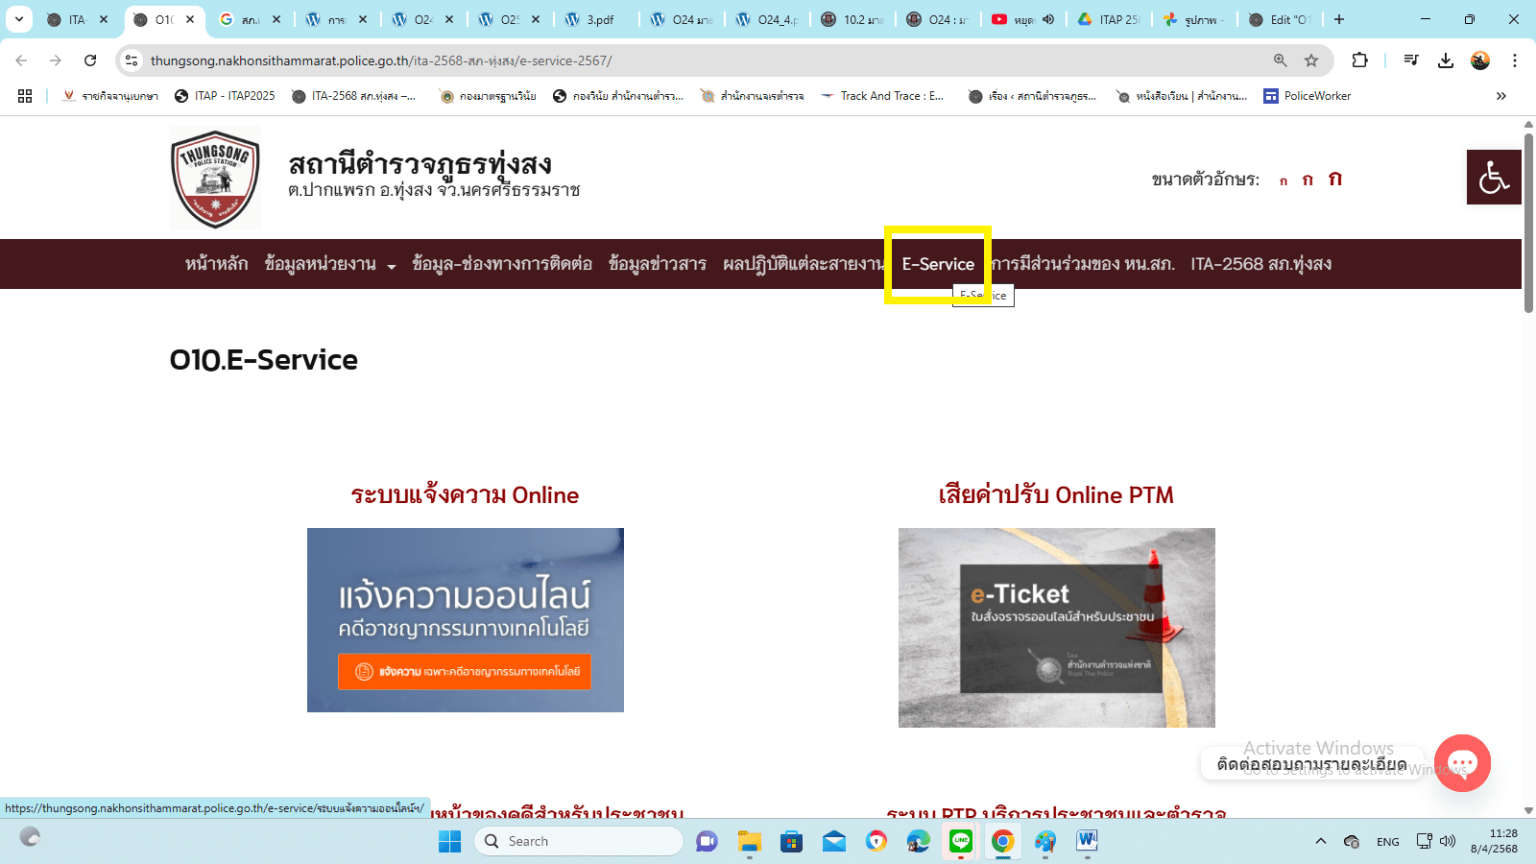Click the highlighted E-Service navigation link

tap(938, 264)
